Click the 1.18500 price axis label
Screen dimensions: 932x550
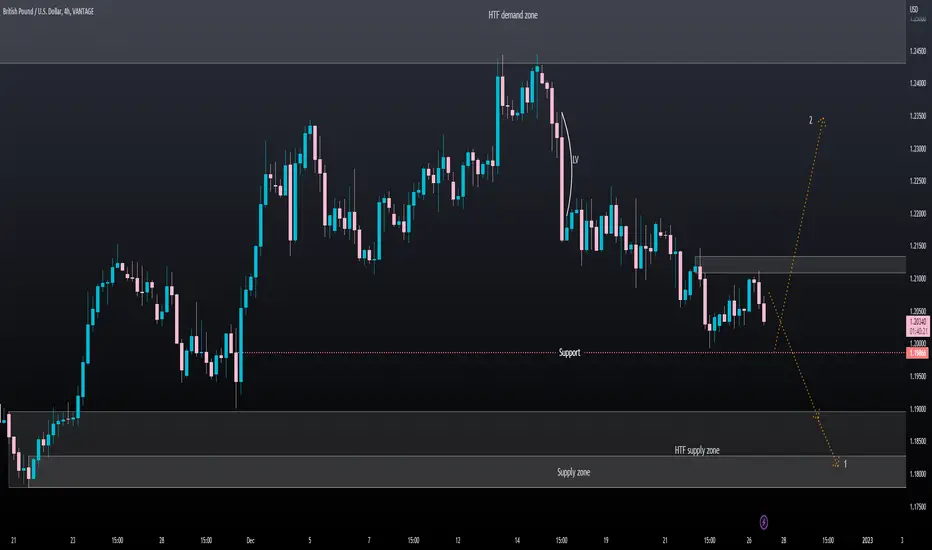click(x=918, y=441)
